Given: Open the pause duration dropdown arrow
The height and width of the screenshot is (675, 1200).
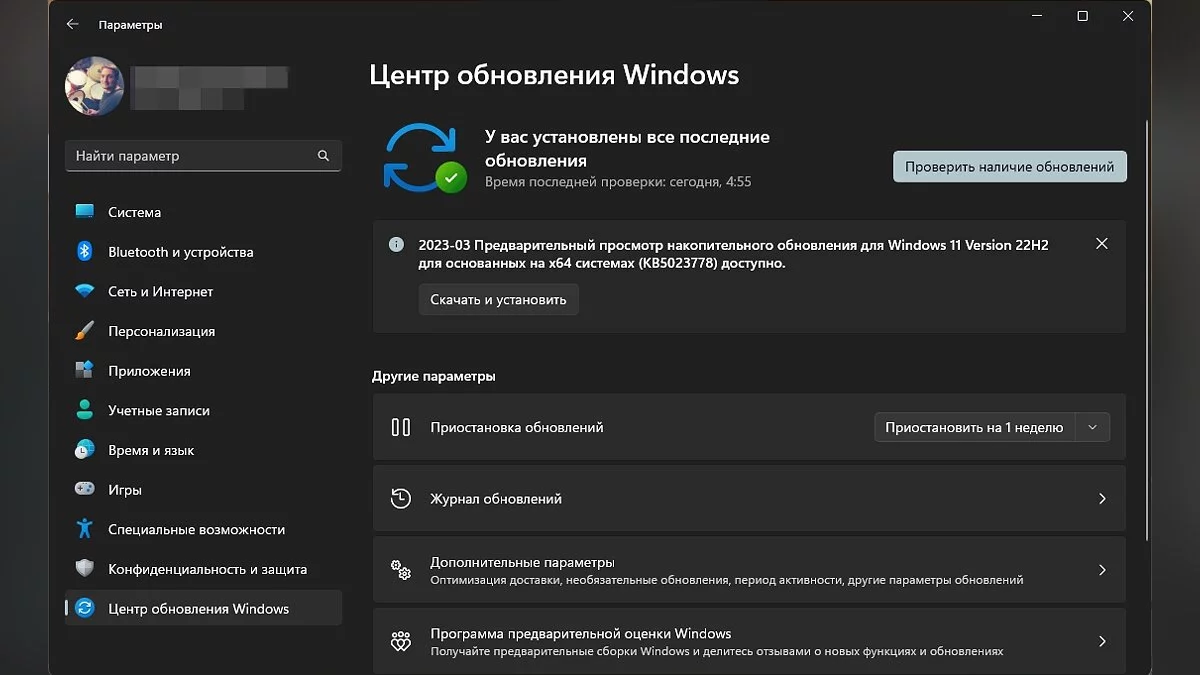Looking at the screenshot, I should [1092, 427].
